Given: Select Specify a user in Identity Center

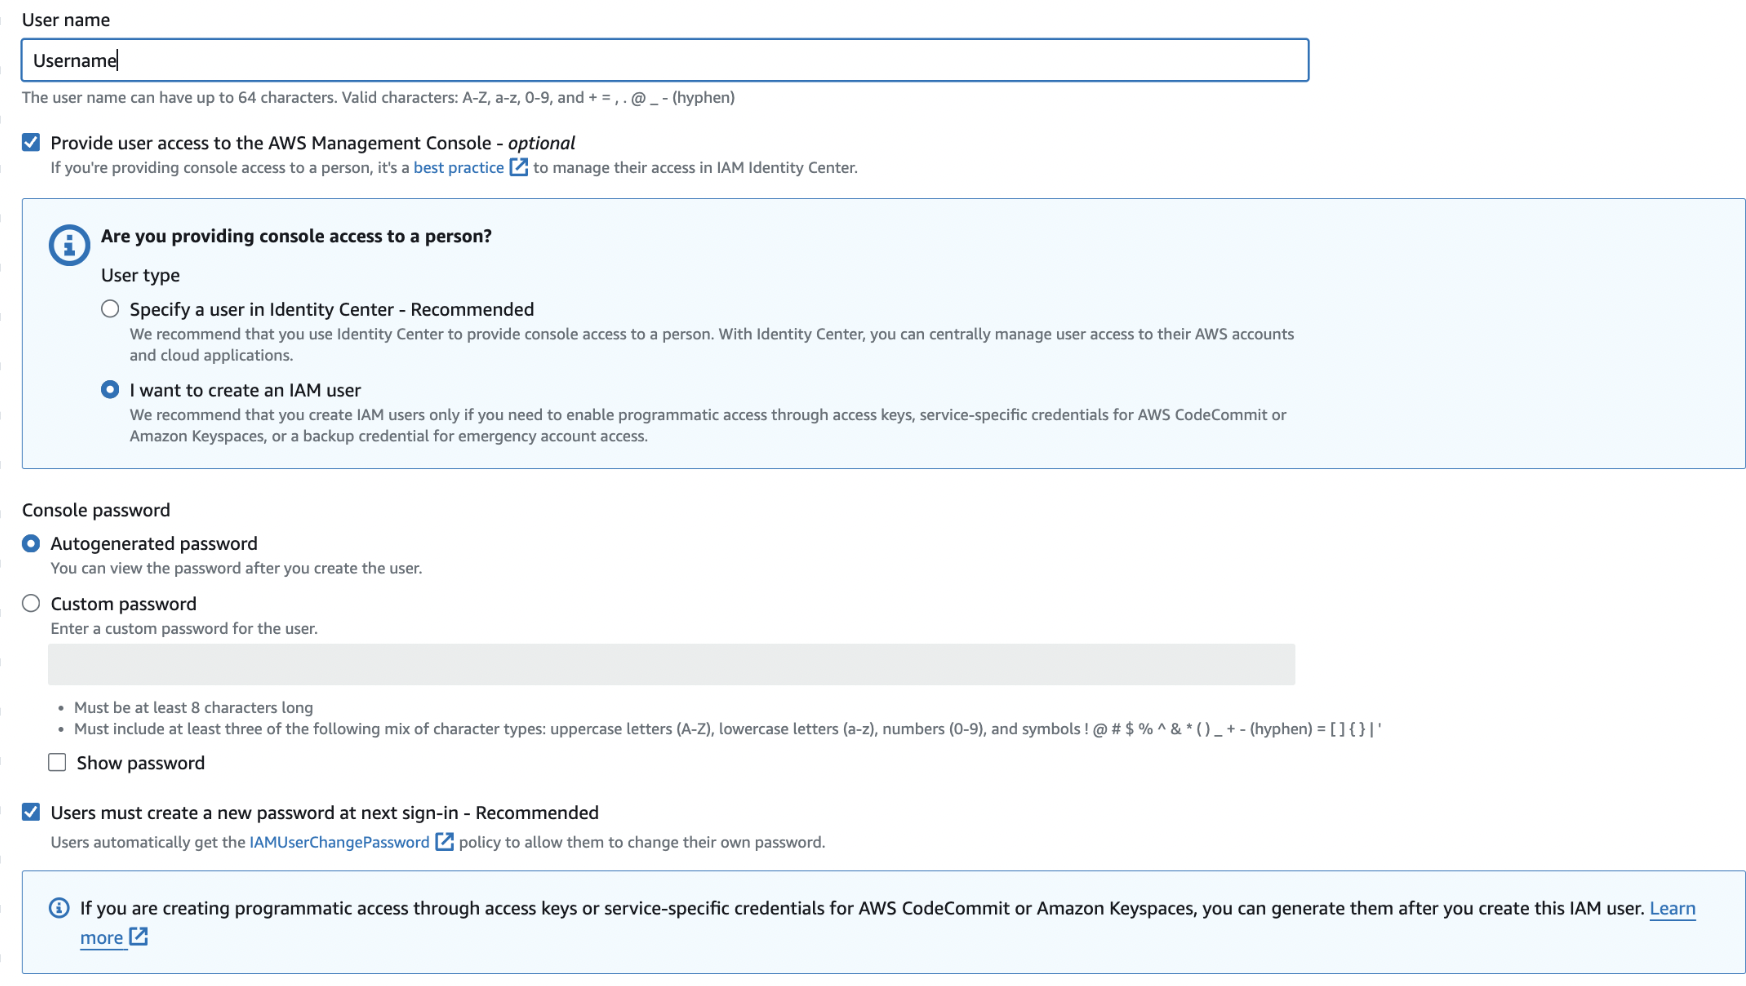Looking at the screenshot, I should pyautogui.click(x=110, y=309).
